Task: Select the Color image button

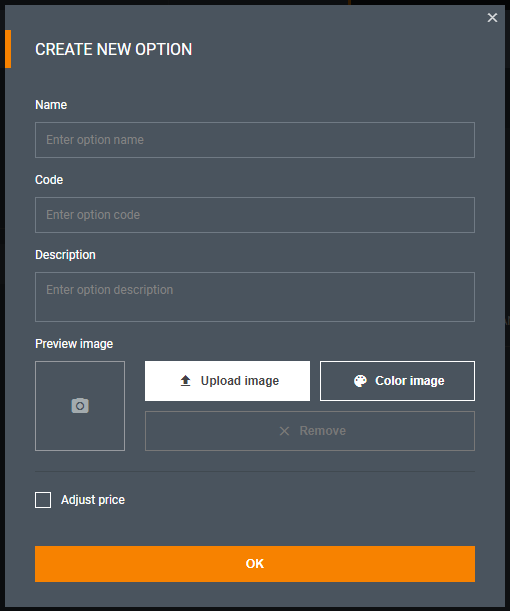Action: click(x=397, y=381)
